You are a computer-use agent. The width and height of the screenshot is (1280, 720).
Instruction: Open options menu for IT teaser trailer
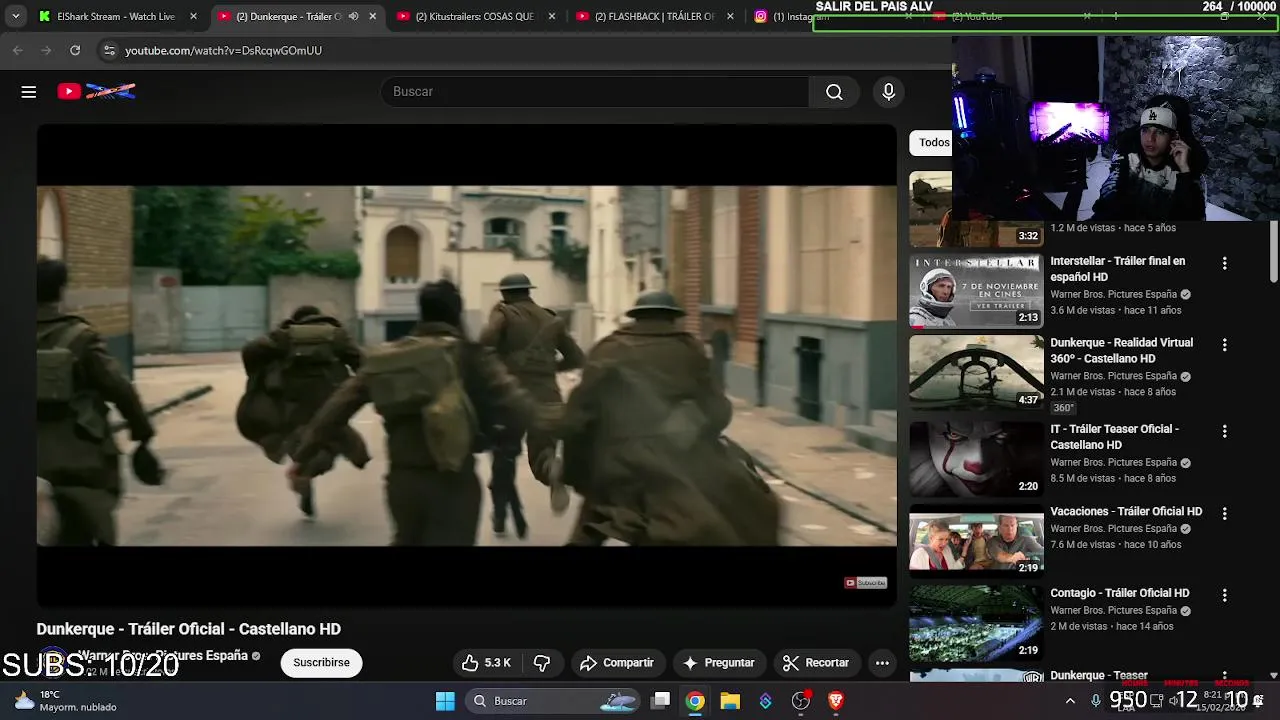tap(1224, 431)
